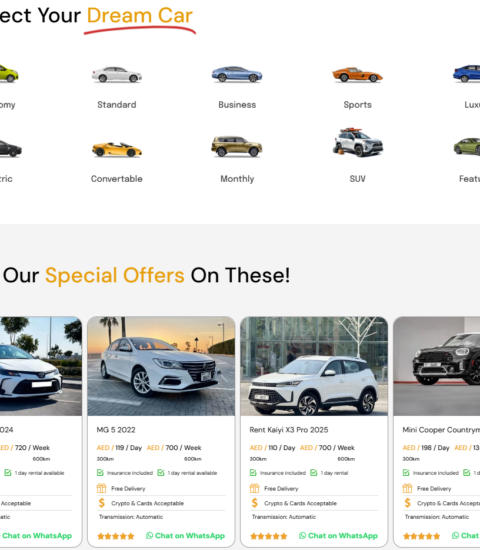Screen dimensions: 480x550
Task: Choose the blue Business car icon
Action: (237, 74)
